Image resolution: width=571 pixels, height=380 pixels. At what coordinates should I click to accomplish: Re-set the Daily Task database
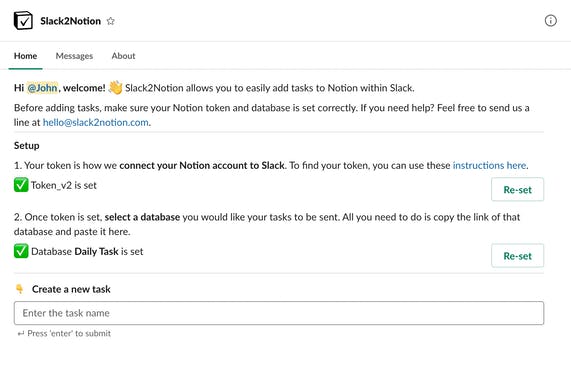(x=517, y=256)
